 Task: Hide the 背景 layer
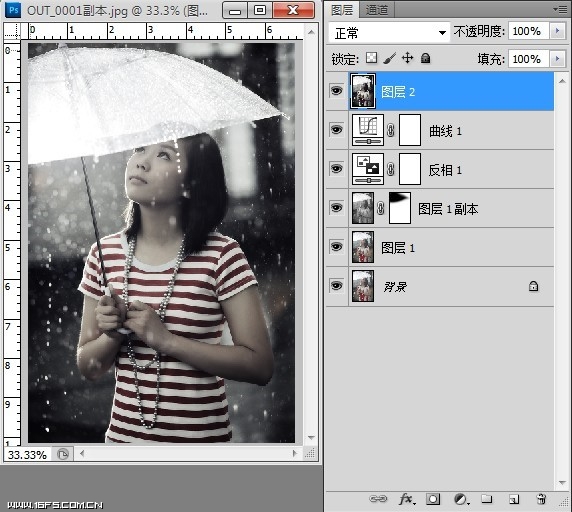pyautogui.click(x=336, y=286)
